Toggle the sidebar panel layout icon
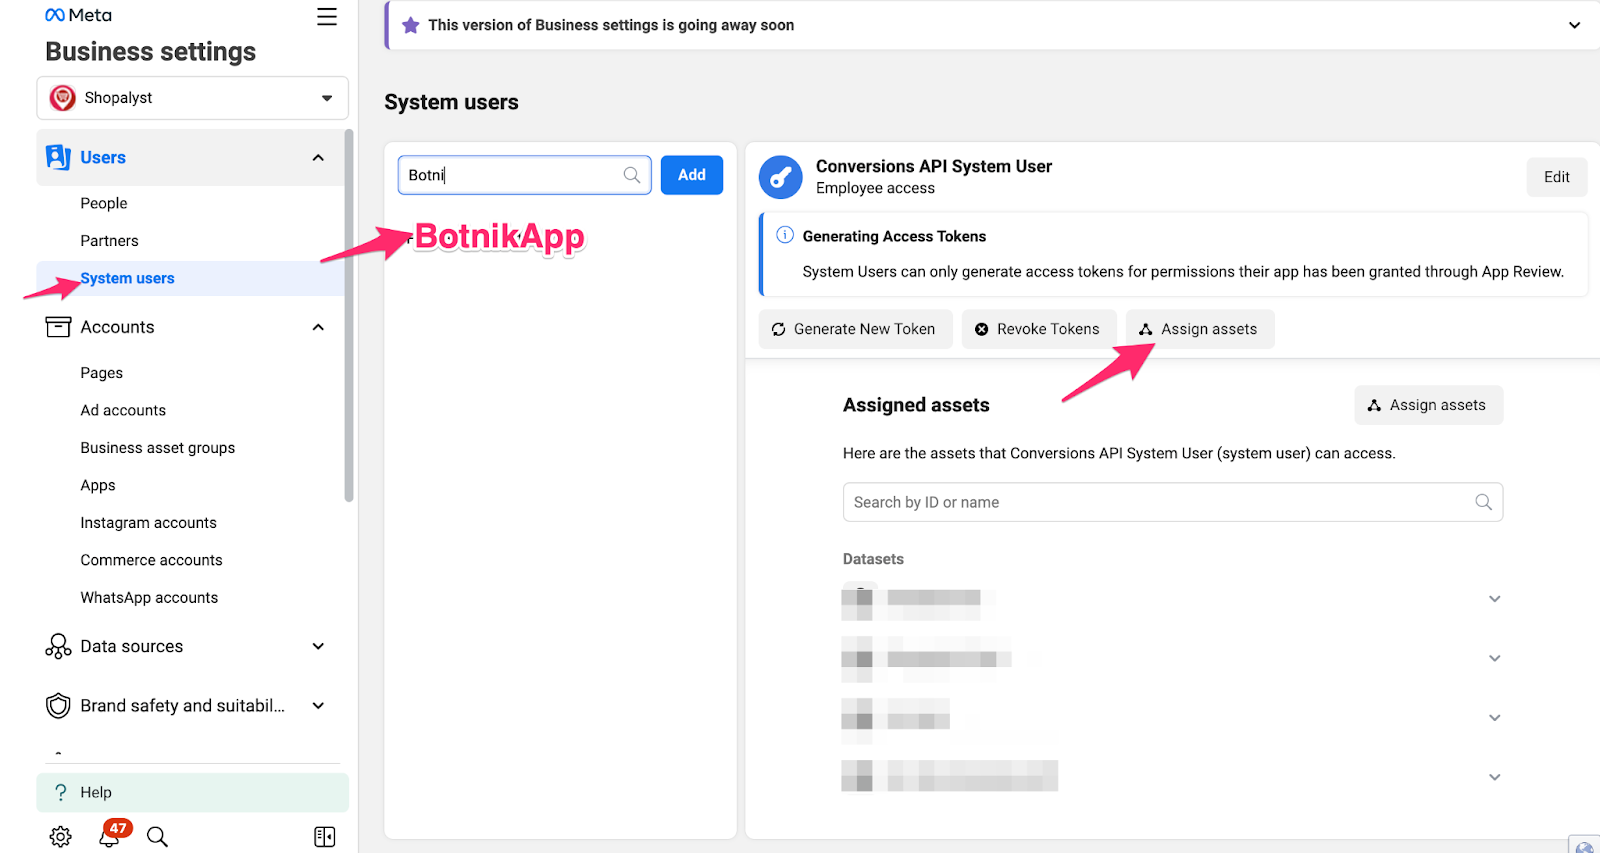Viewport: 1600px width, 853px height. pyautogui.click(x=324, y=837)
